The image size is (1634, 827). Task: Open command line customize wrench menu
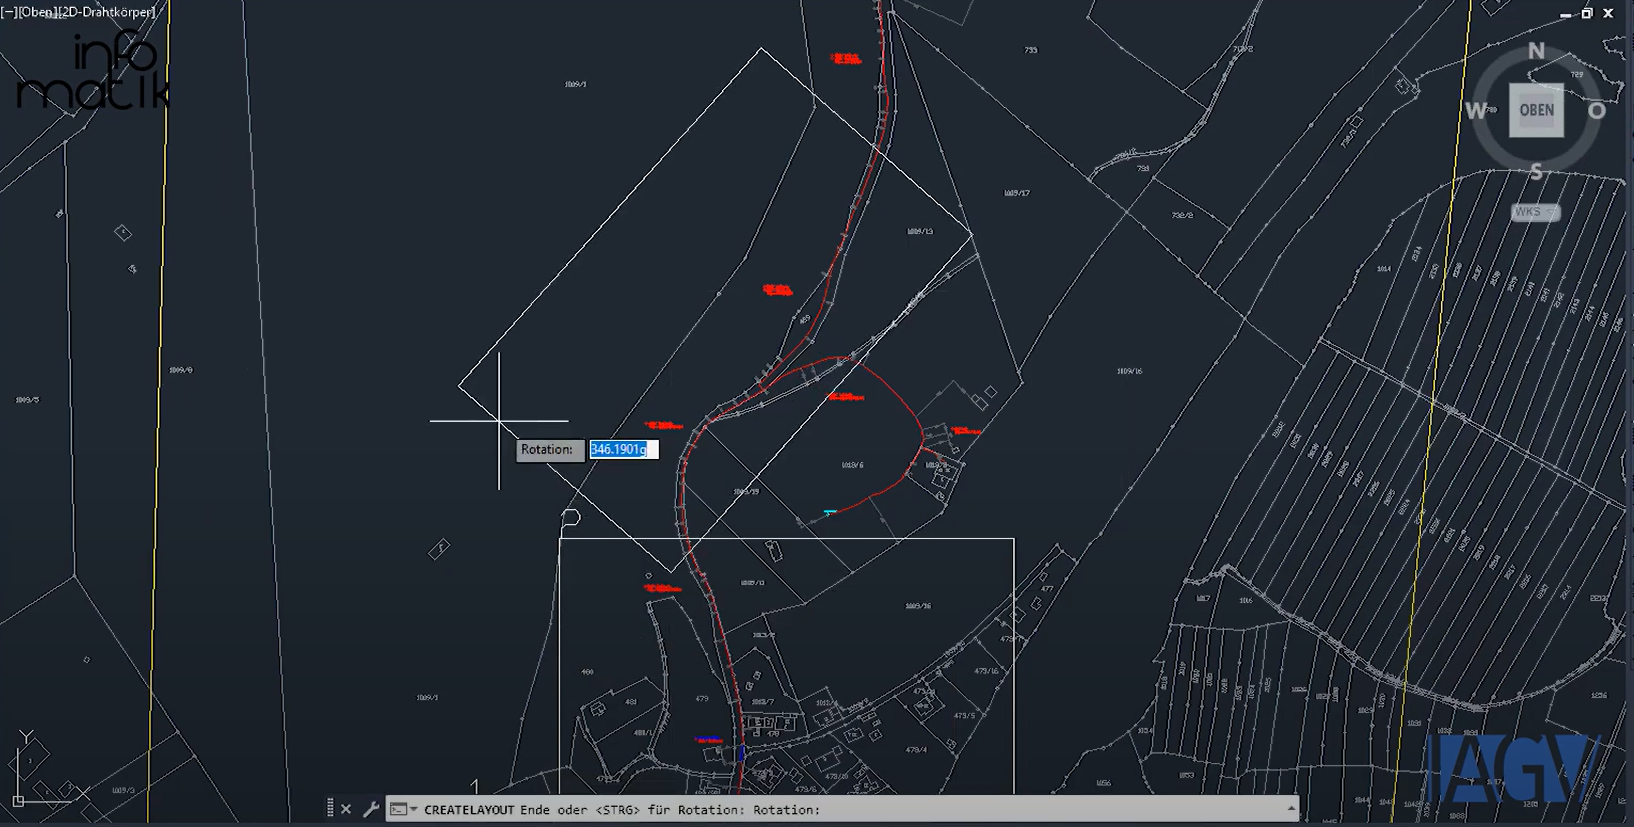[370, 809]
